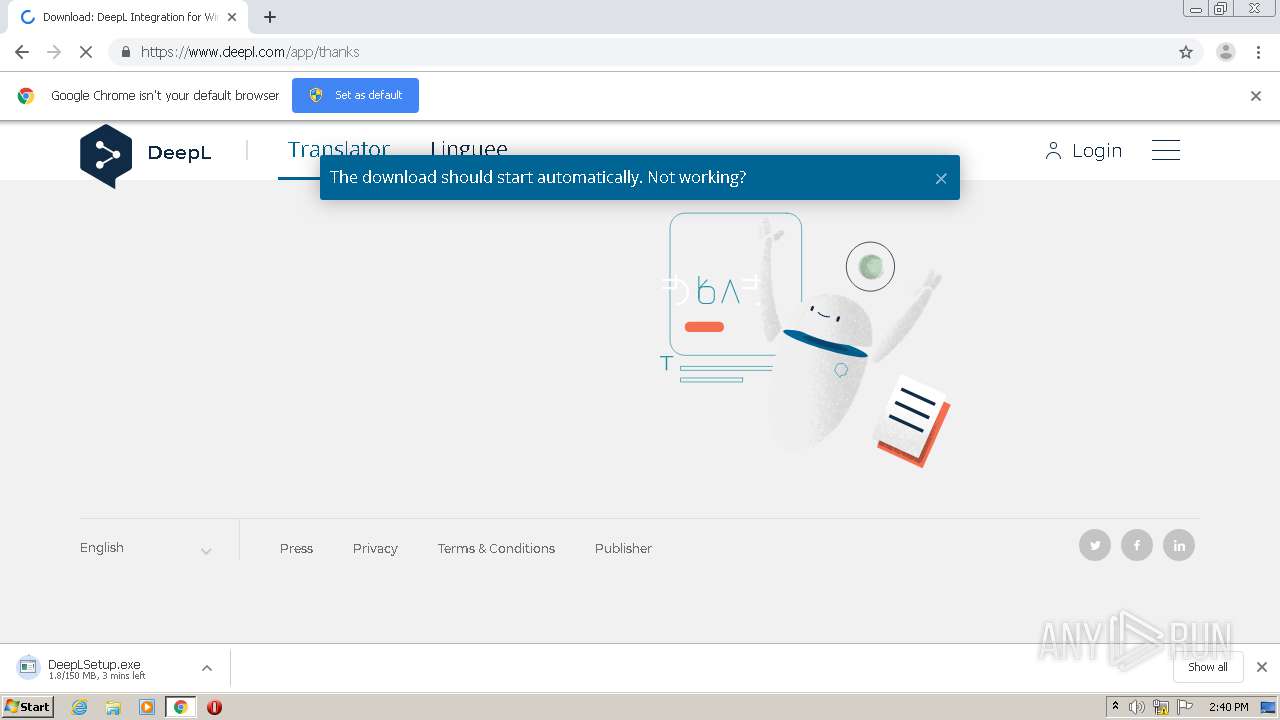
Task: Click the DeepL hexagon logo
Action: coord(106,155)
